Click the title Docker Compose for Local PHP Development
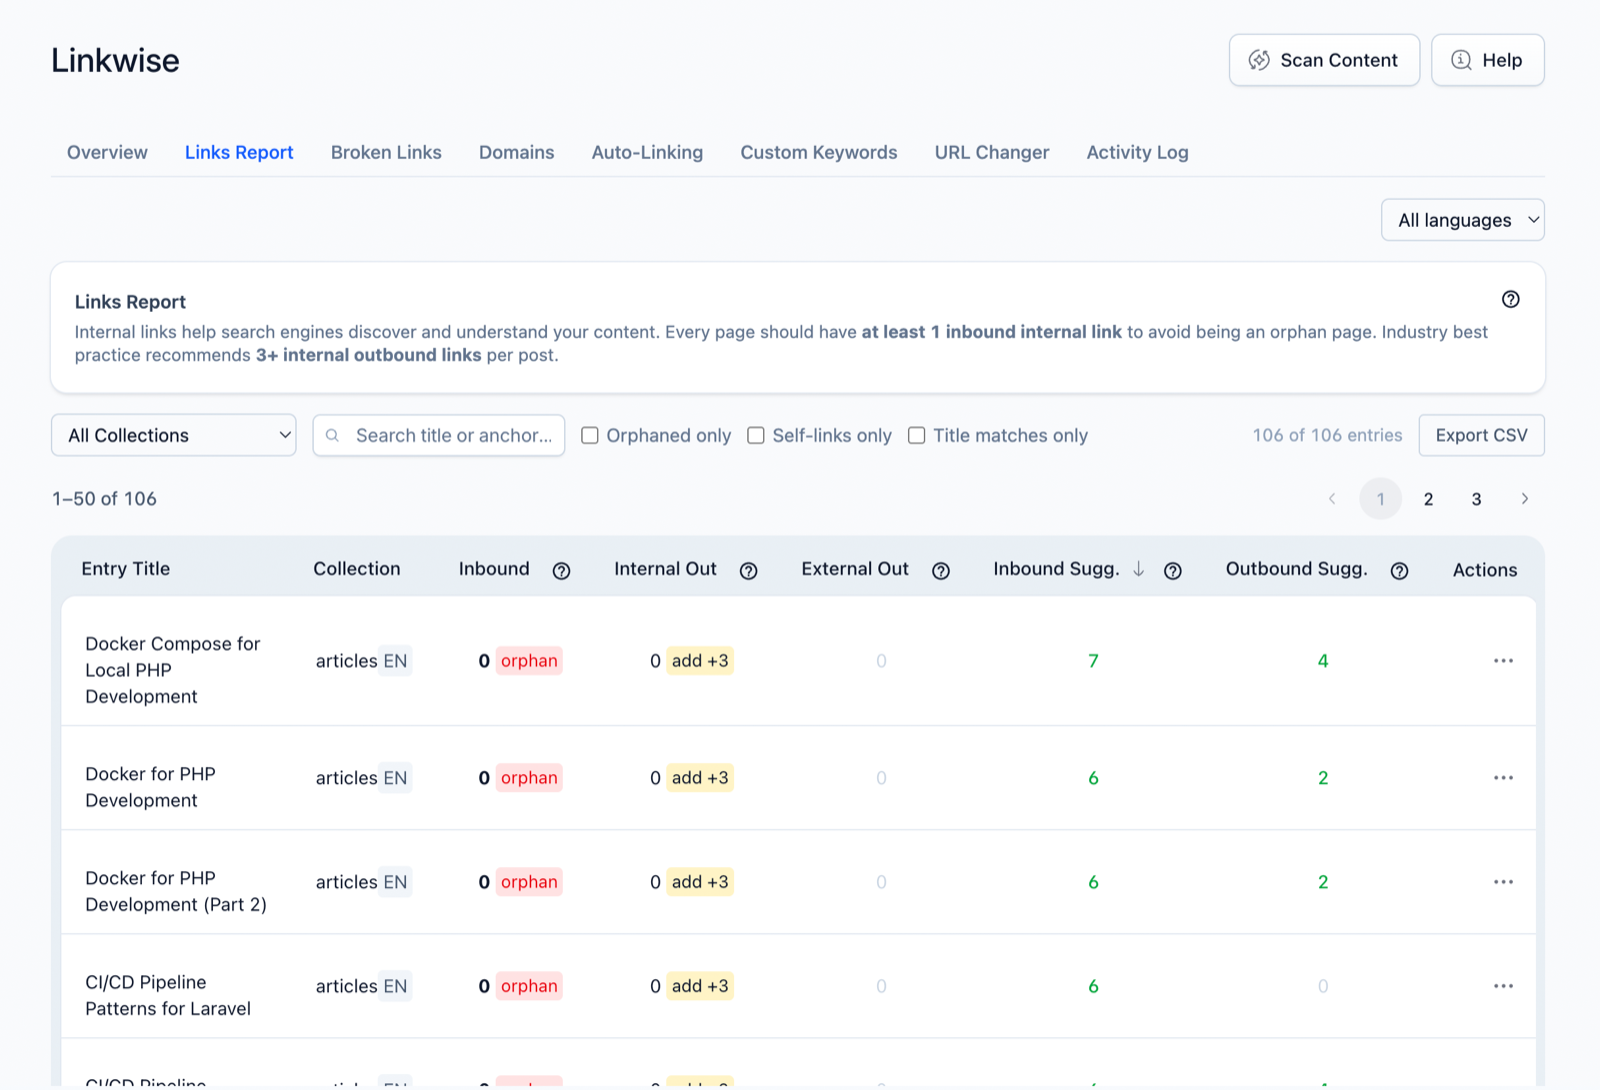Image resolution: width=1600 pixels, height=1090 pixels. [x=173, y=670]
